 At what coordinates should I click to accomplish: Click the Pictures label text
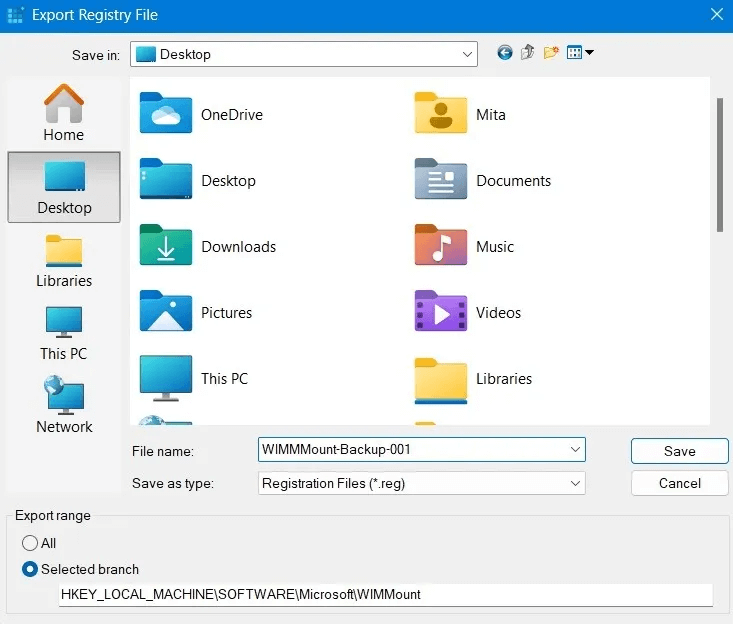click(226, 313)
